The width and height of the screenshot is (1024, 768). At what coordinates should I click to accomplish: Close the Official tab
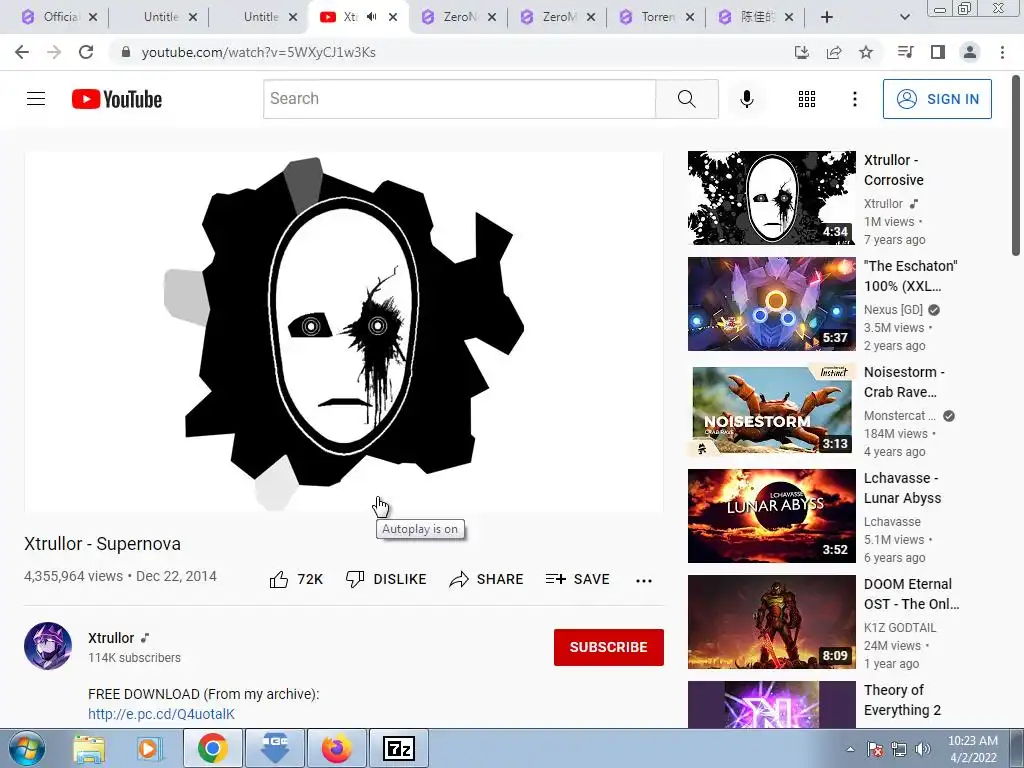tap(93, 17)
